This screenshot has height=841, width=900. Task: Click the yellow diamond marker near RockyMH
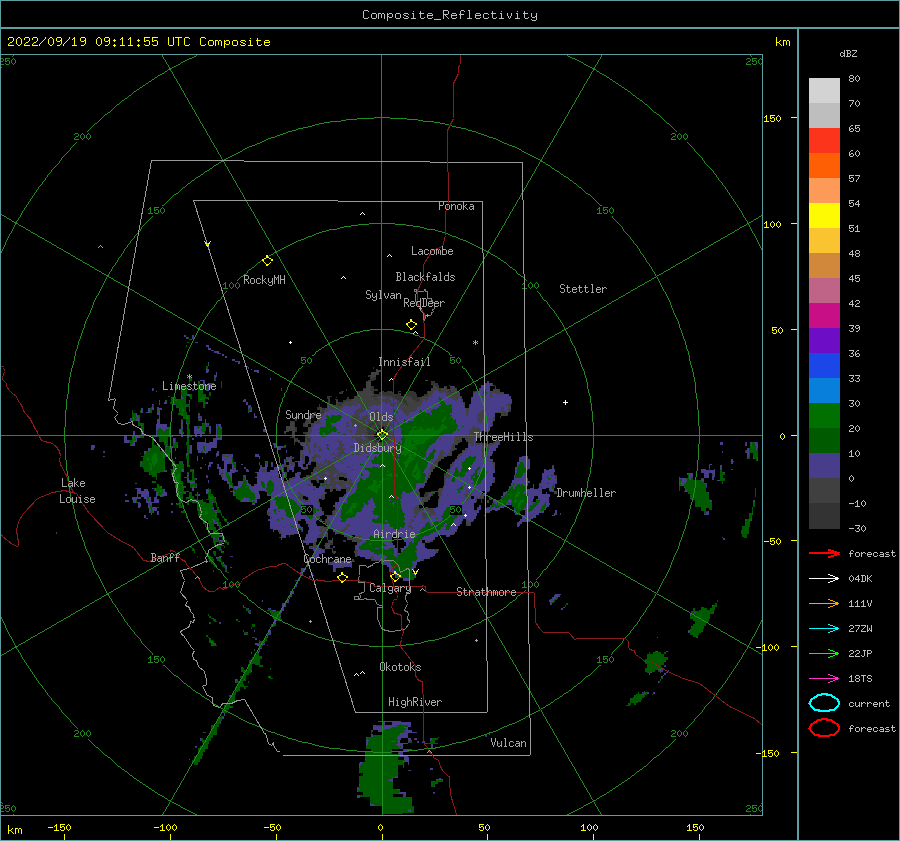267,261
